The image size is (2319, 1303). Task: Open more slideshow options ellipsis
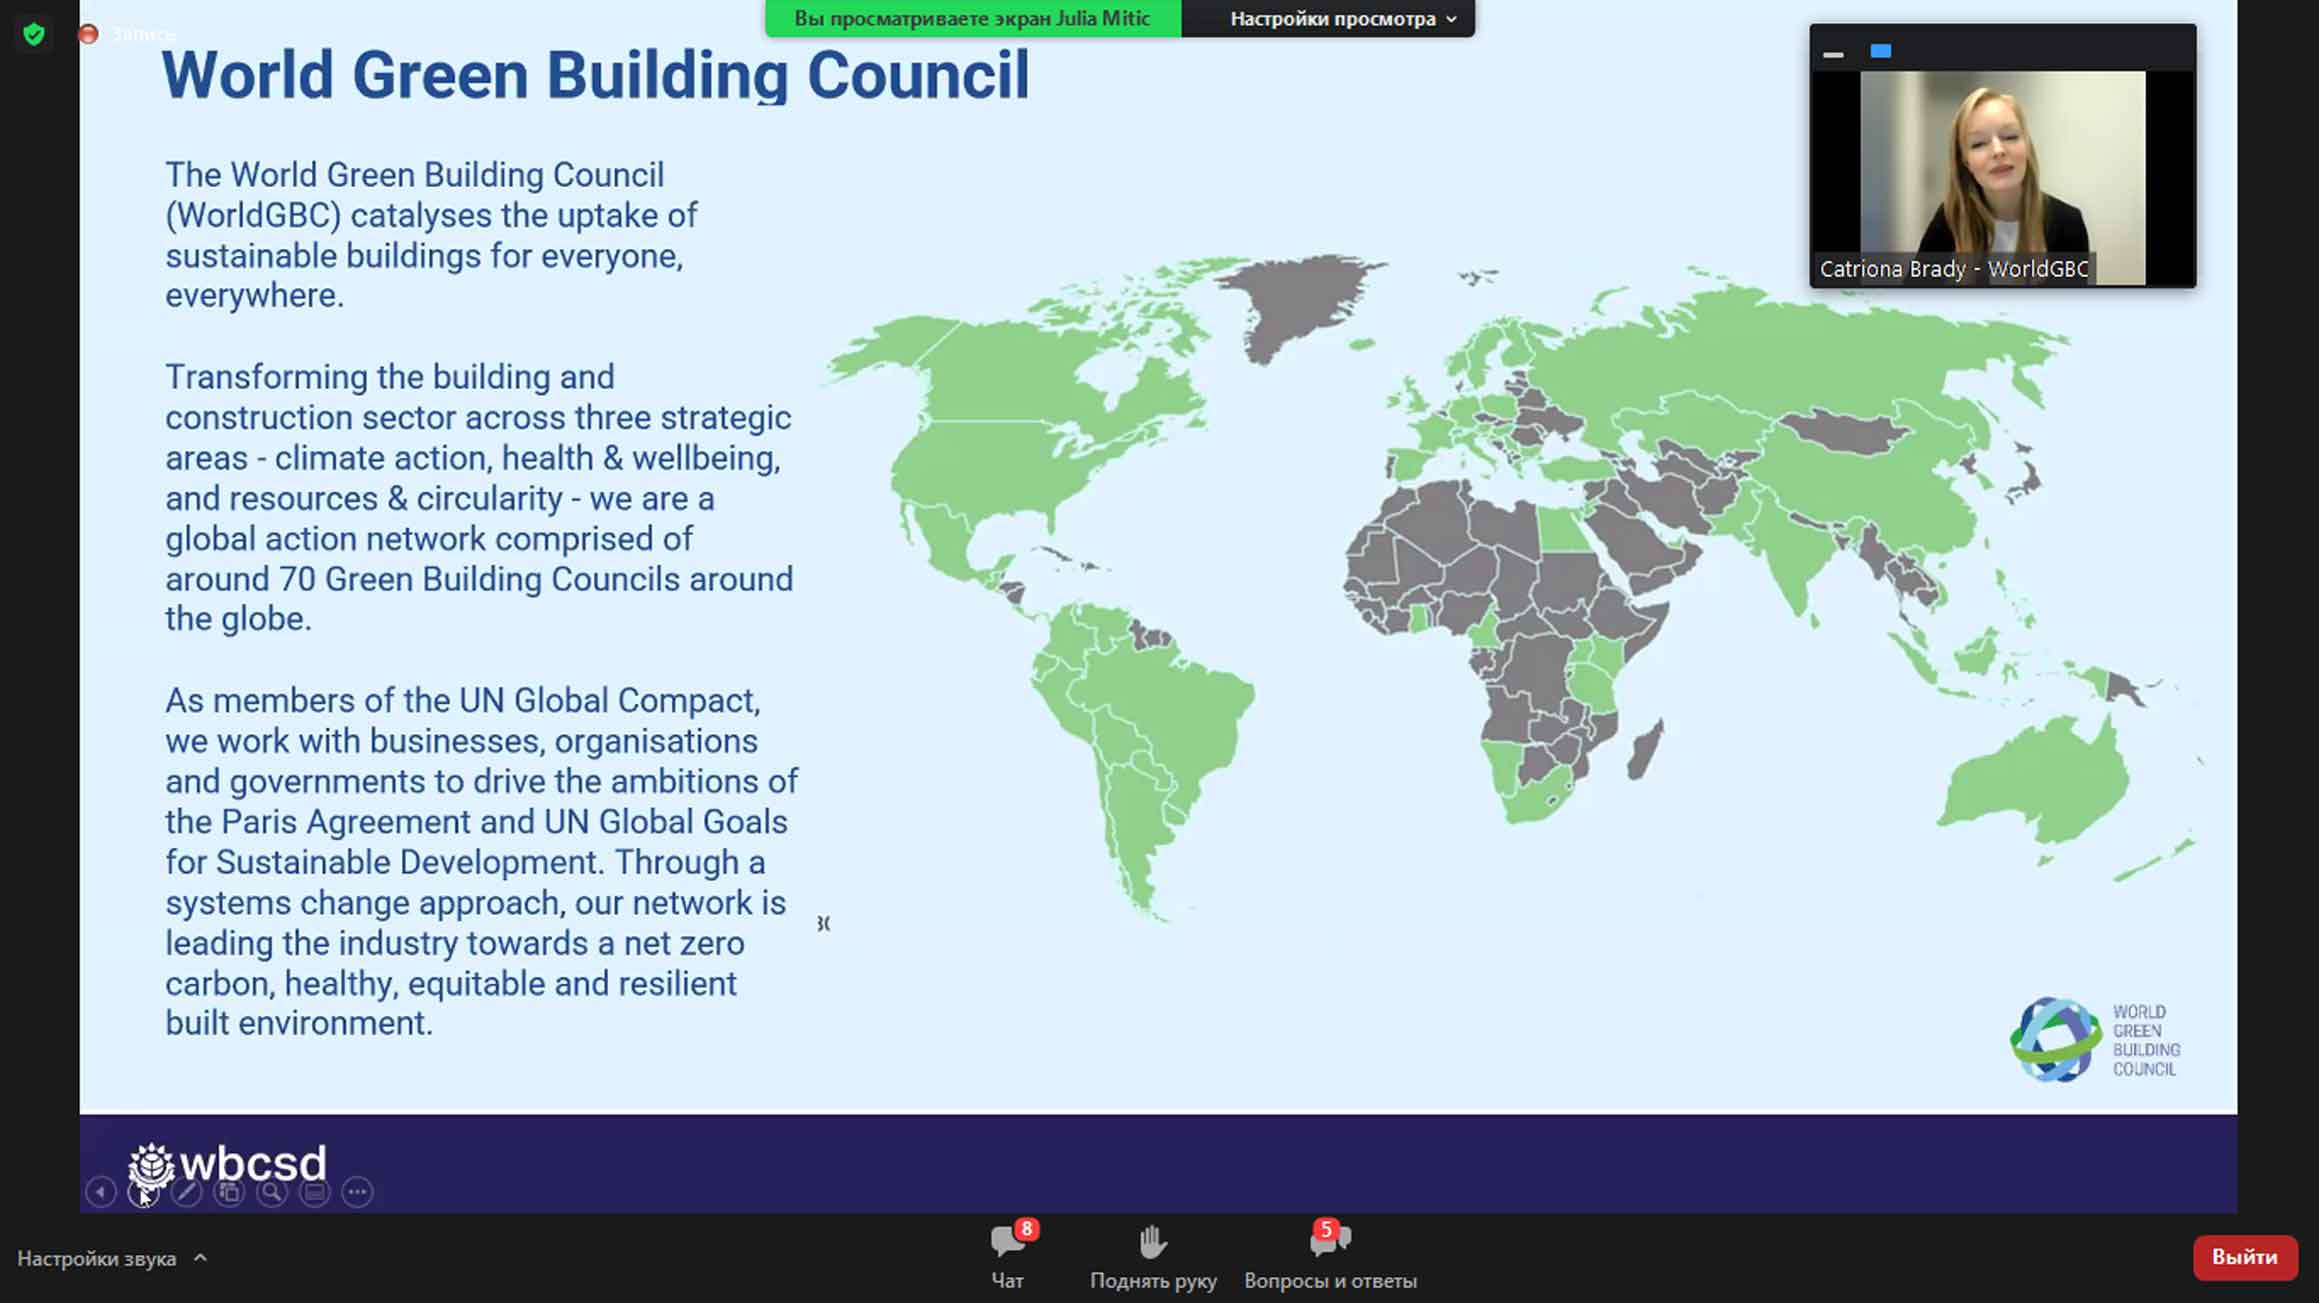(358, 1192)
